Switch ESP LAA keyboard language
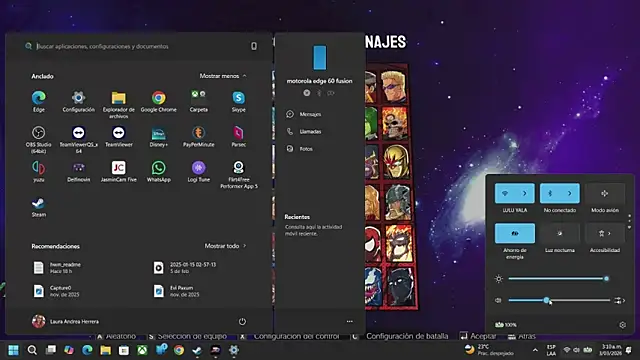 (x=551, y=350)
